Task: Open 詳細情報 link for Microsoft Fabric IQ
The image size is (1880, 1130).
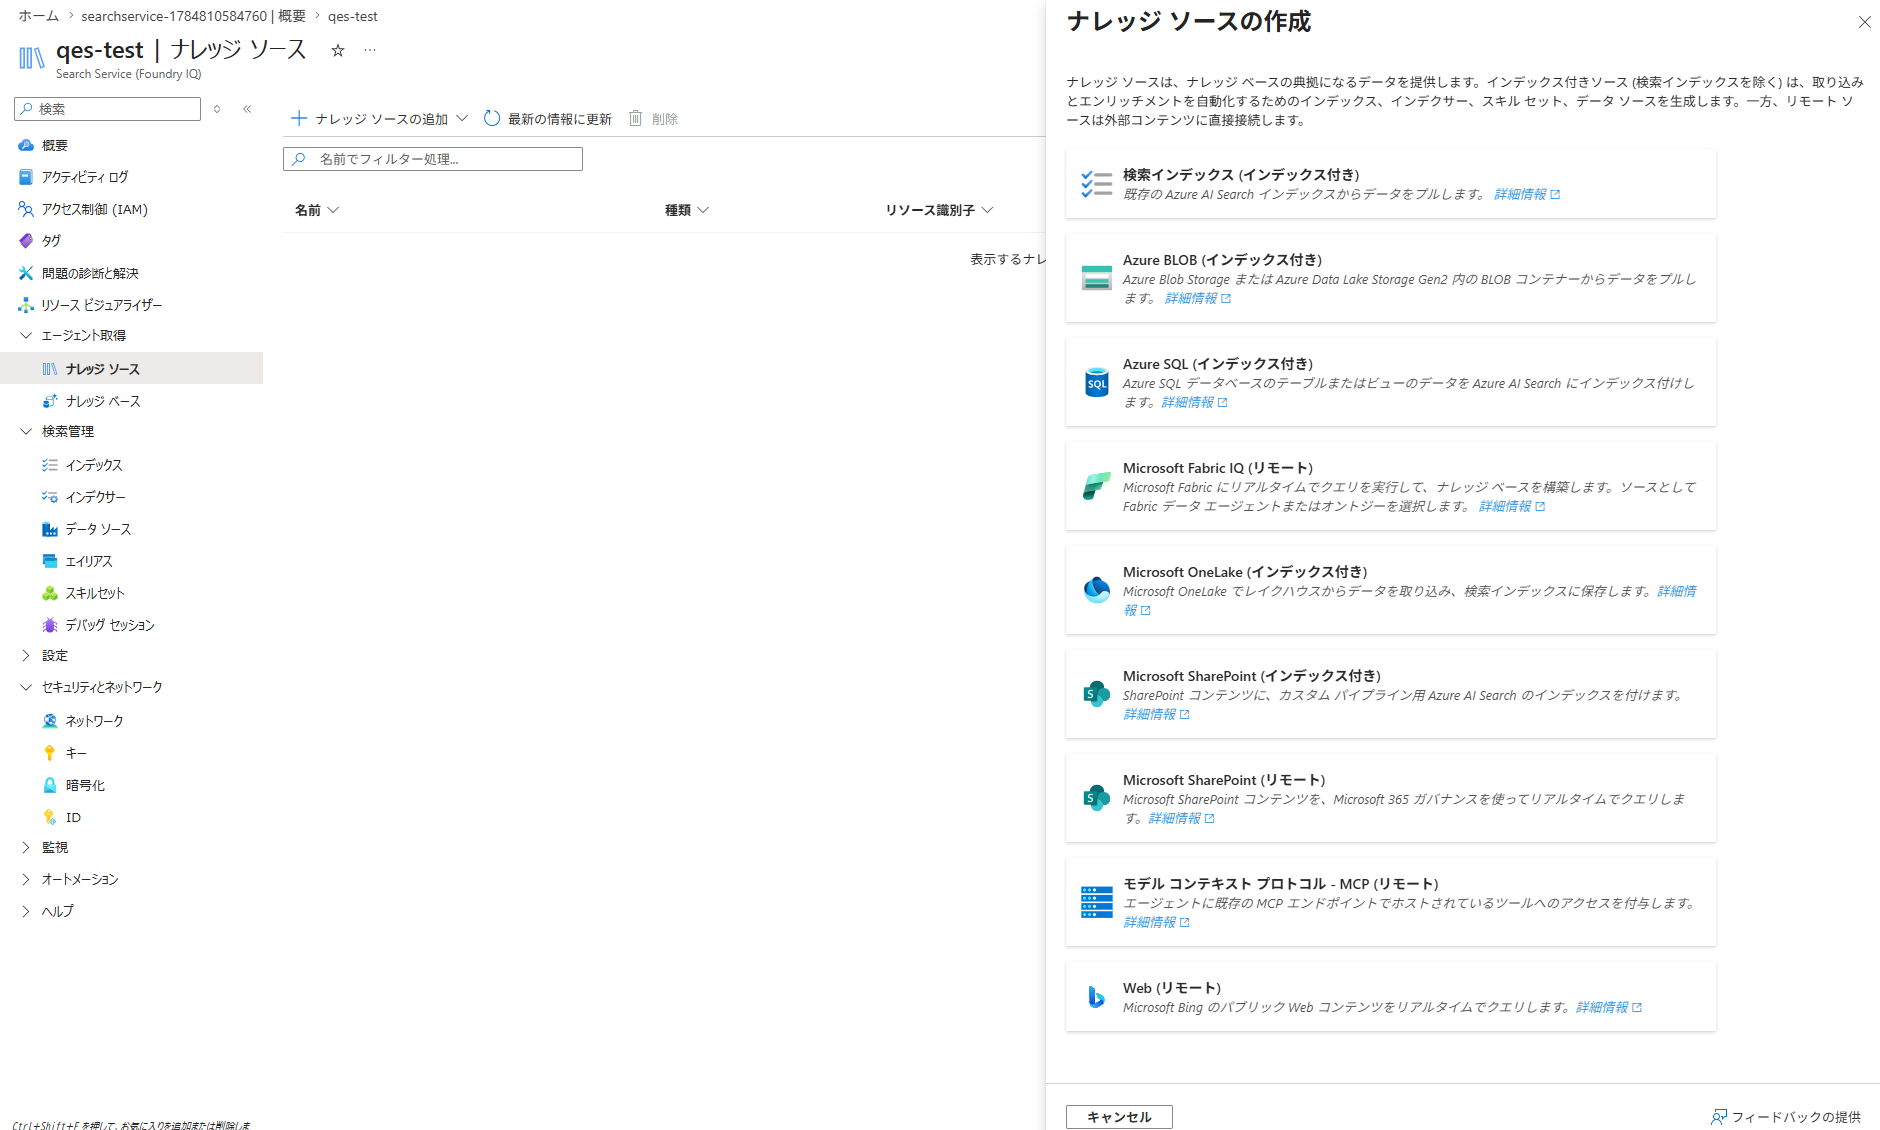Action: 1512,506
